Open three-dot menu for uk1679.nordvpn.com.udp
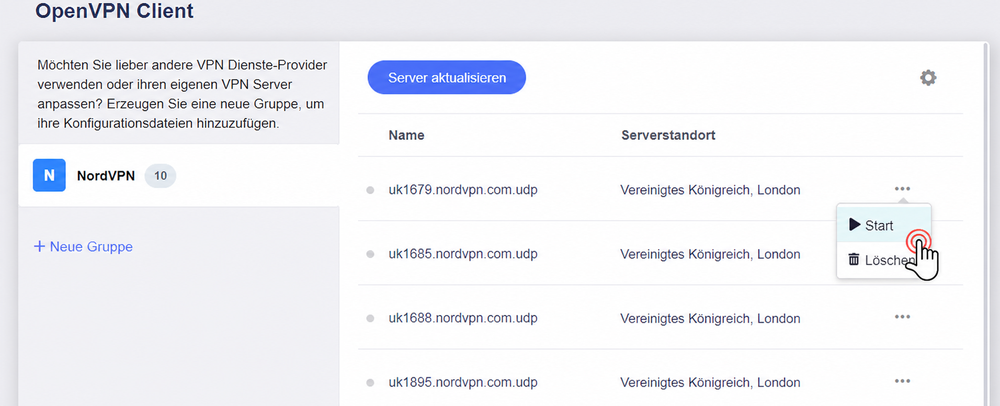The height and width of the screenshot is (406, 1000). 902,189
